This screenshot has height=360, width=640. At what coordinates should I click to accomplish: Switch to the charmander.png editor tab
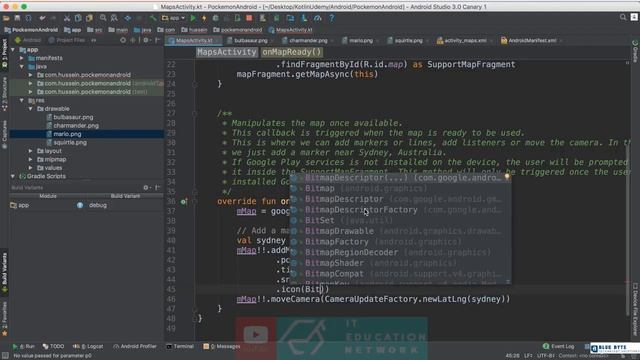point(307,40)
